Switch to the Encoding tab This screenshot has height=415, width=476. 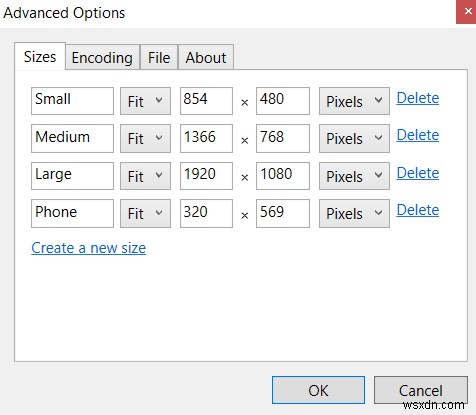[102, 57]
